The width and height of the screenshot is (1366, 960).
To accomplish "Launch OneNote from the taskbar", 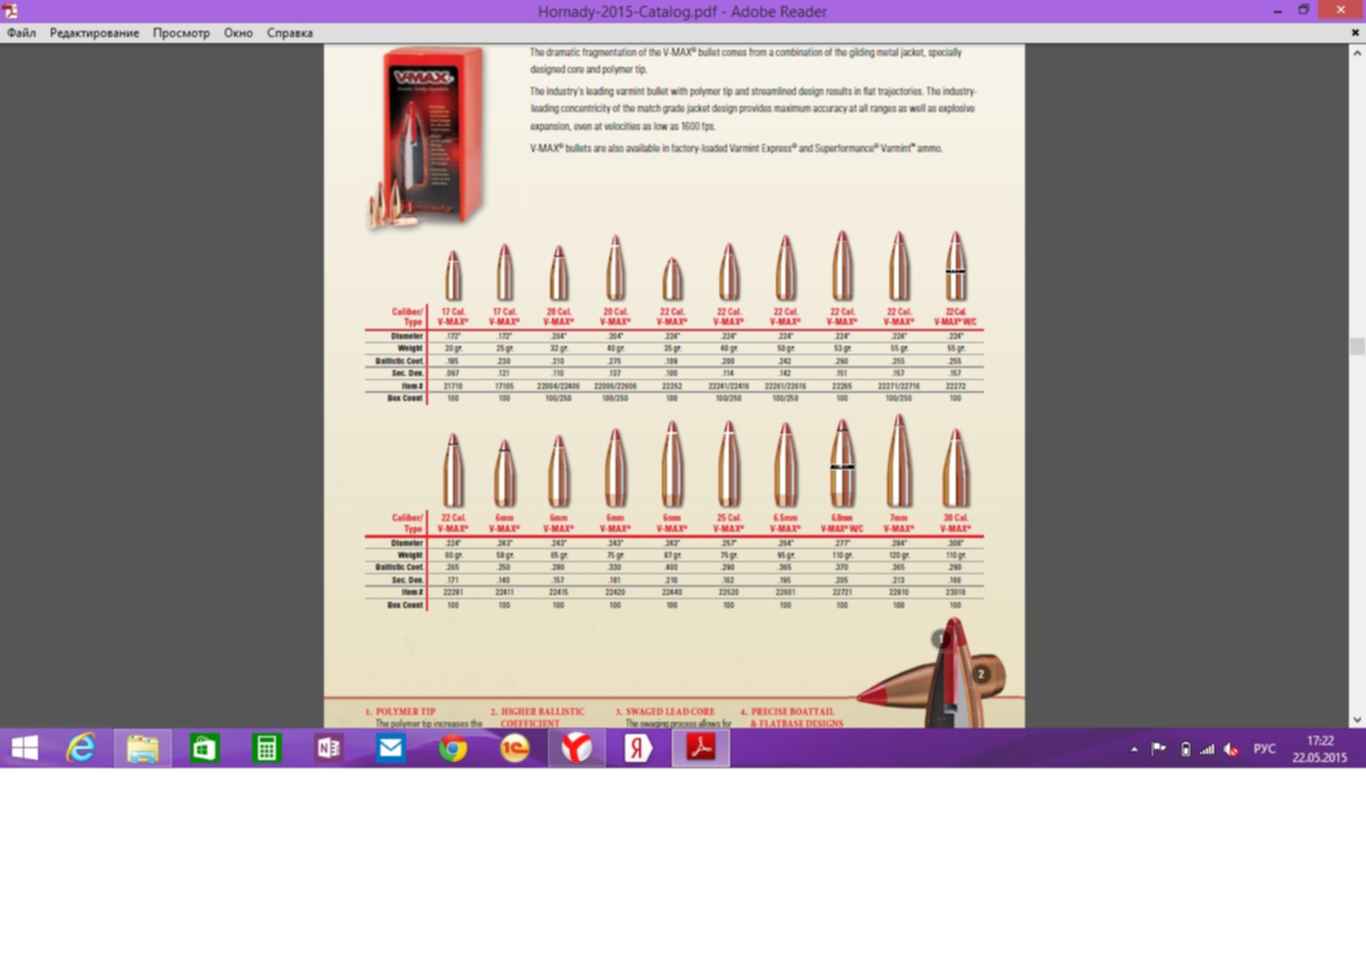I will 329,748.
